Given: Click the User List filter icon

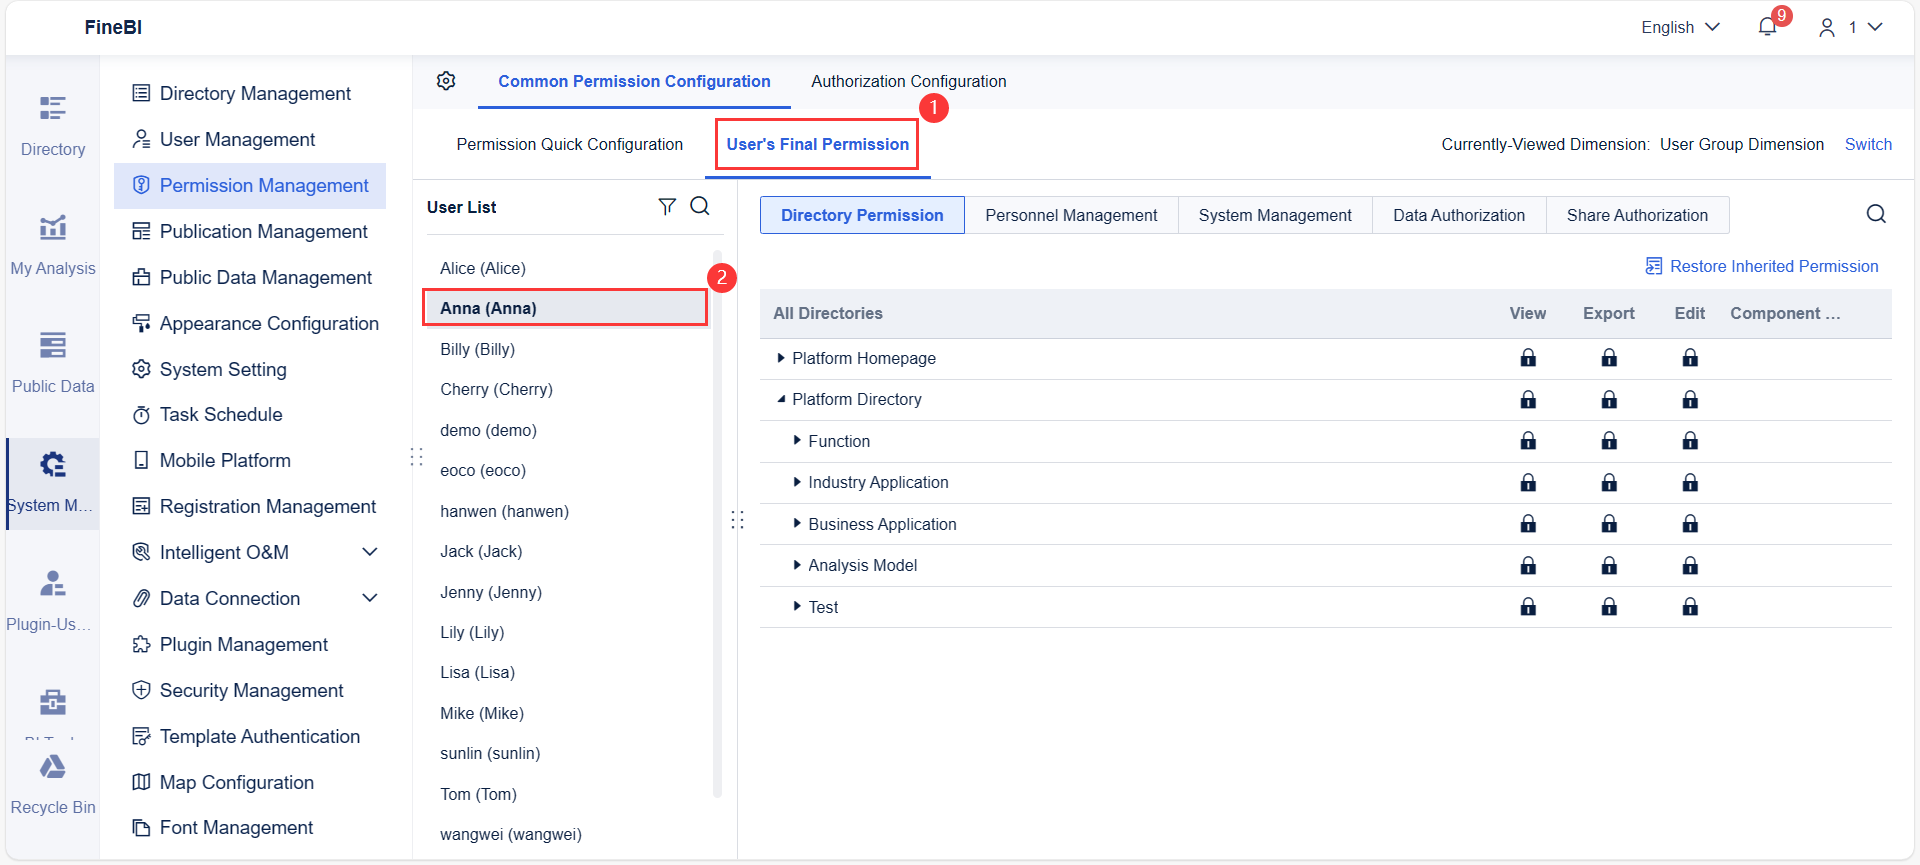Looking at the screenshot, I should pos(667,206).
